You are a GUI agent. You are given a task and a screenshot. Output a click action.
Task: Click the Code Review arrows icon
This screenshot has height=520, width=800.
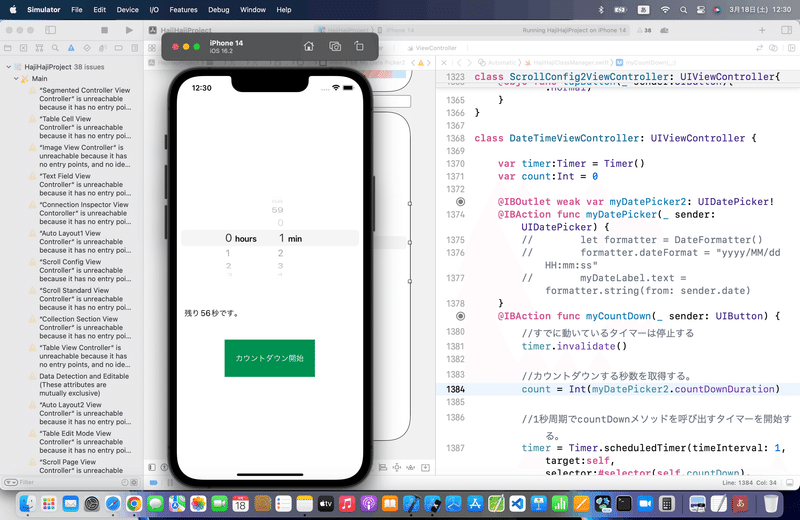tap(759, 48)
